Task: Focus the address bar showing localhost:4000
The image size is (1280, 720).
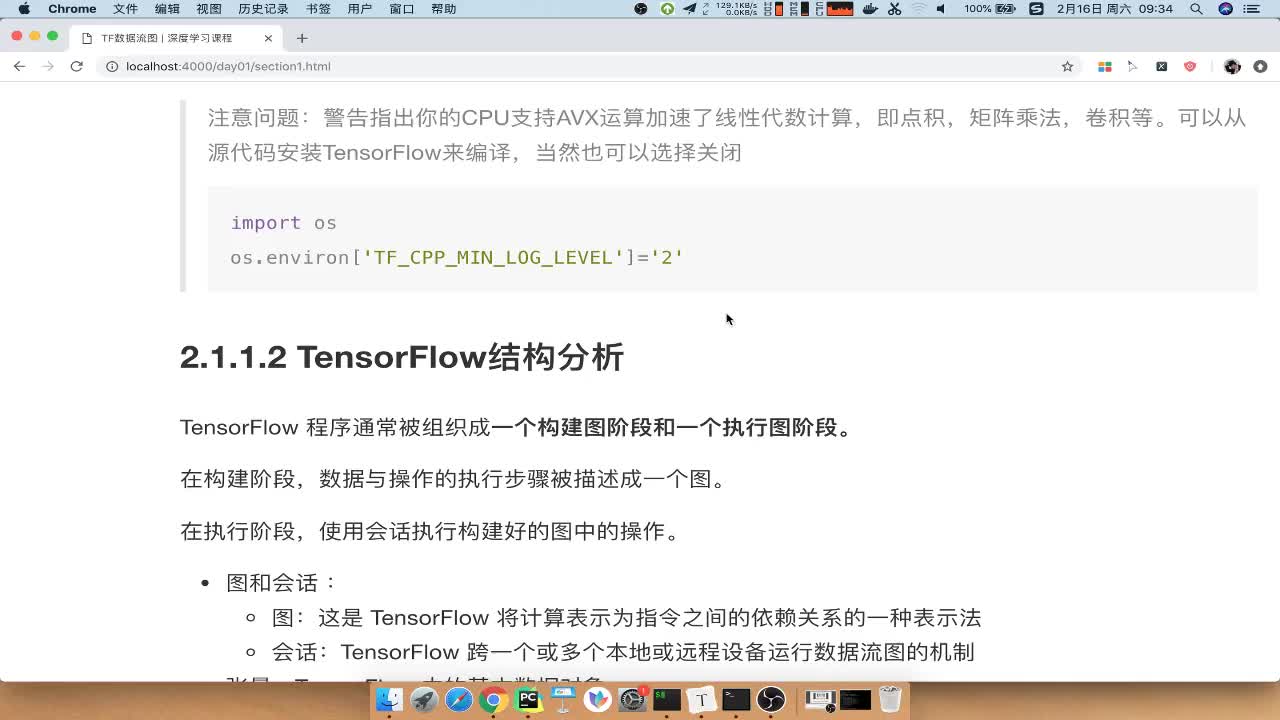Action: click(580, 66)
